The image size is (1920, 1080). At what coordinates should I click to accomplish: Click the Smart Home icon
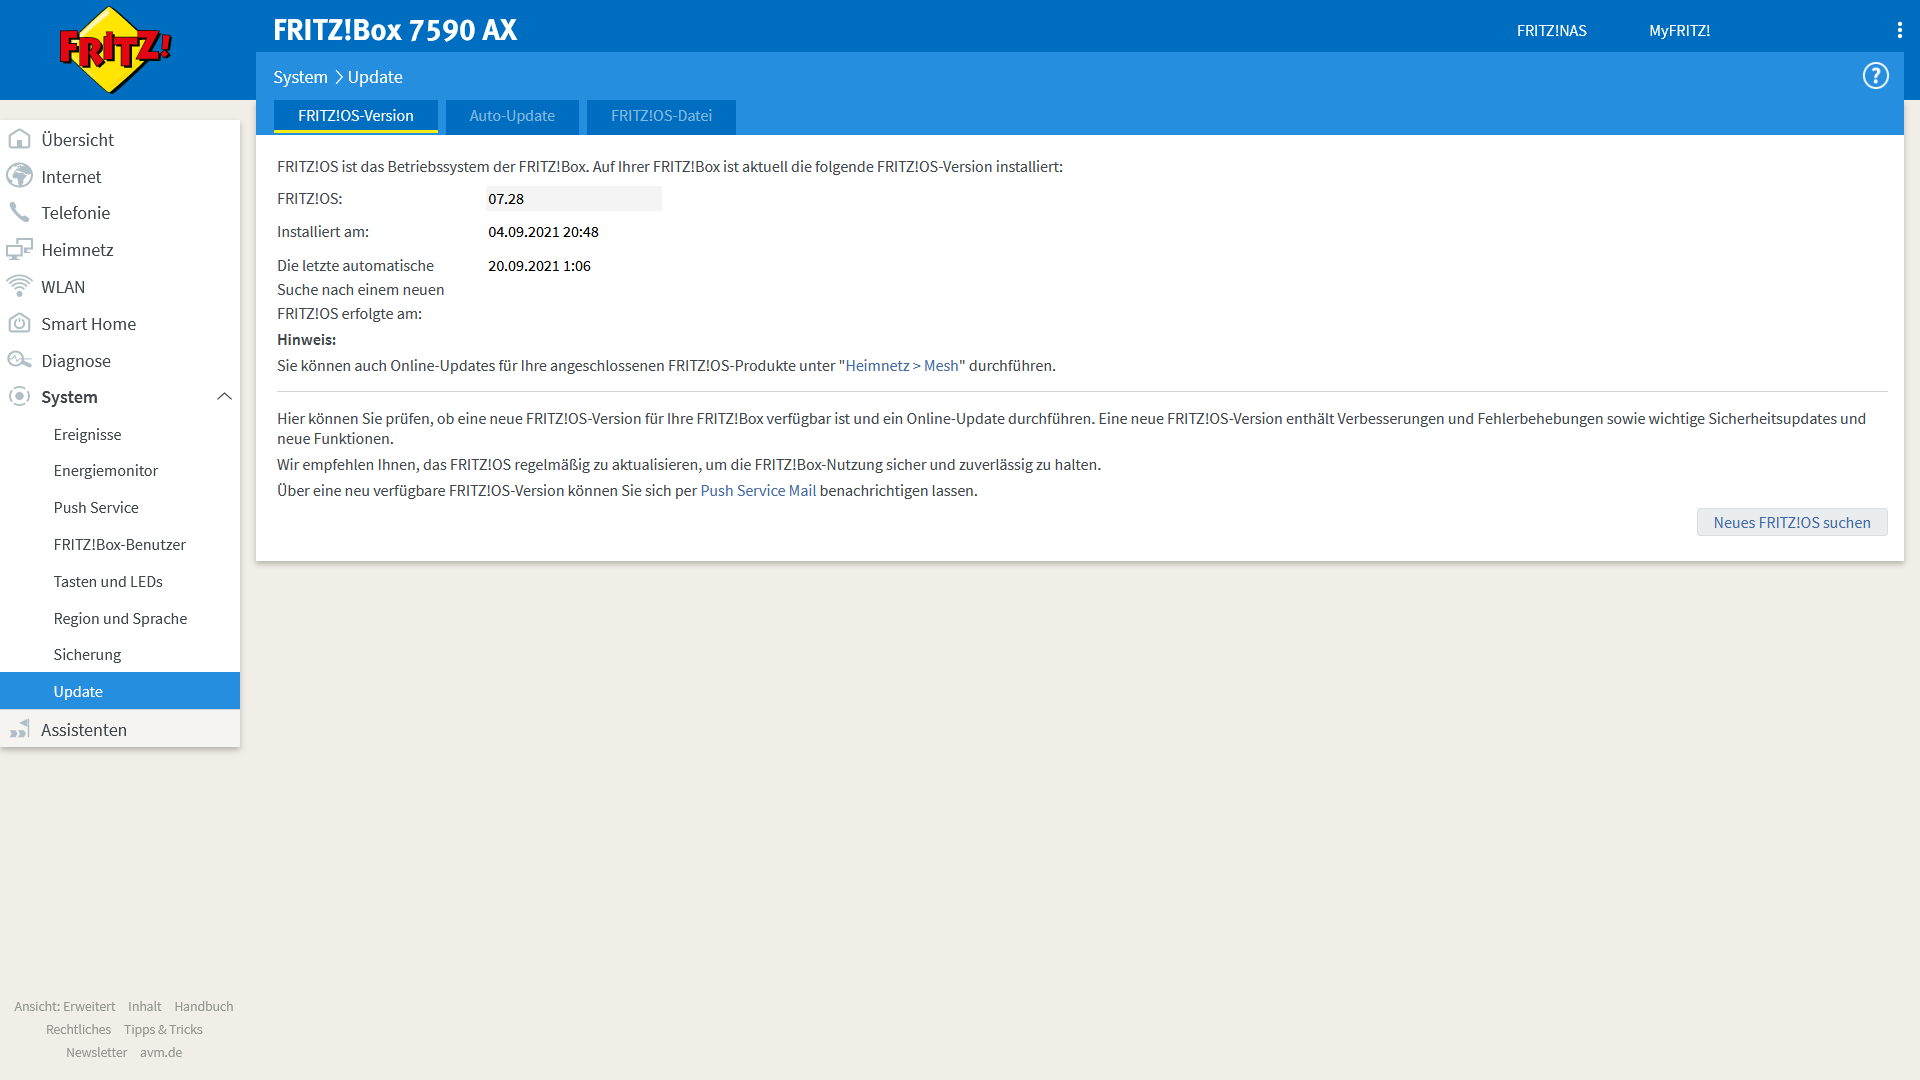(x=19, y=323)
